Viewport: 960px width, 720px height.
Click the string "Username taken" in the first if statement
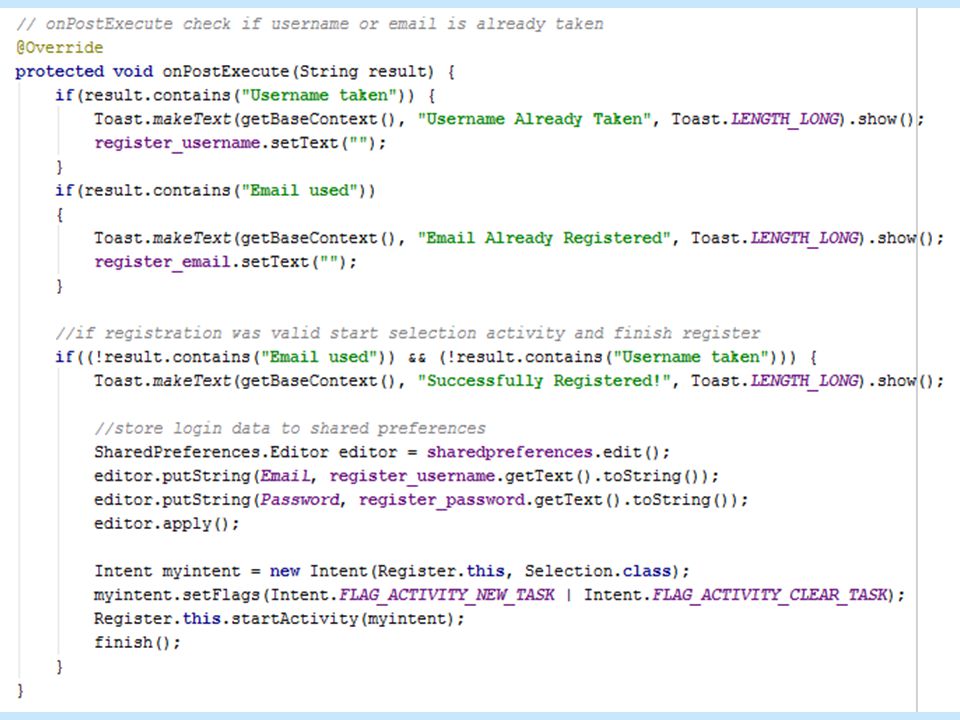pyautogui.click(x=320, y=96)
